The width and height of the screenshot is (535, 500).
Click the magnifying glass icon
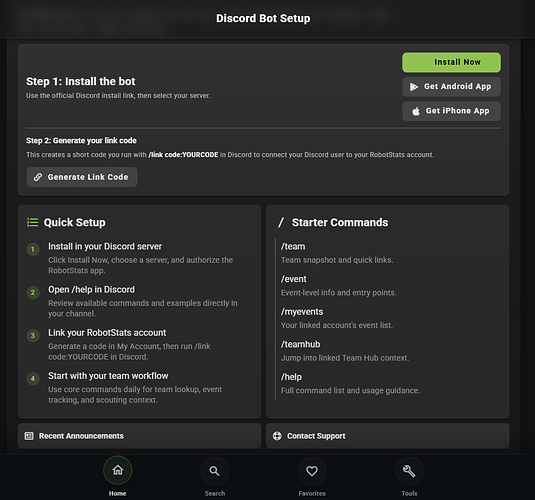[x=214, y=471]
